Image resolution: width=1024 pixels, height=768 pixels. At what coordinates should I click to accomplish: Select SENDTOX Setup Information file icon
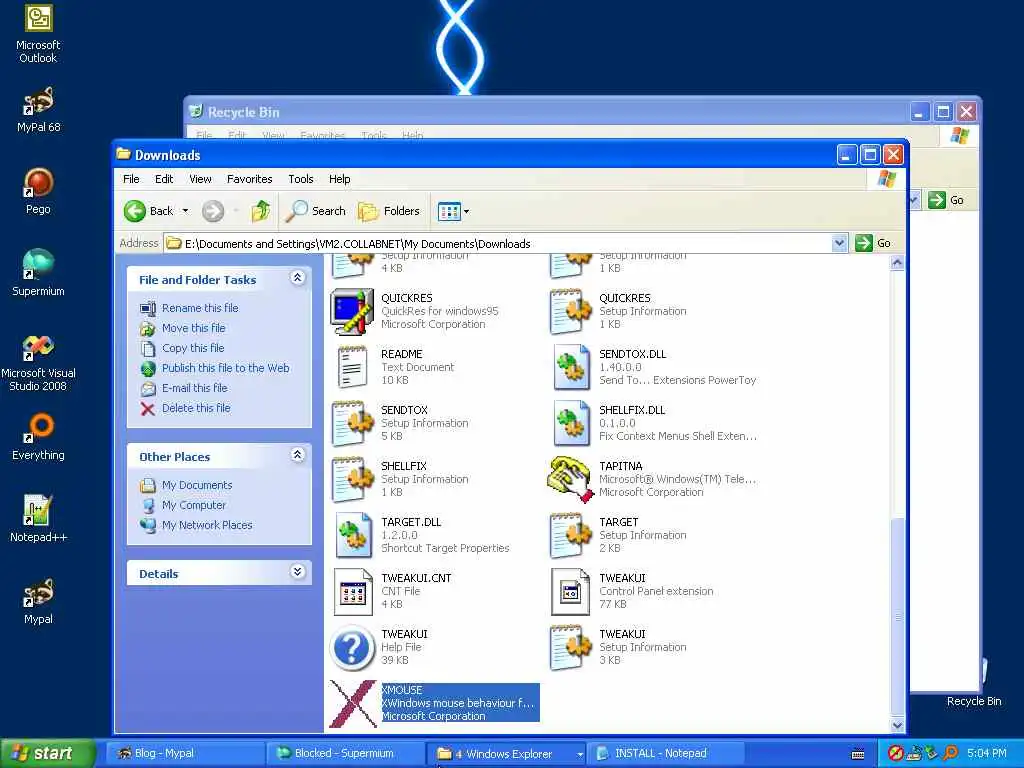pyautogui.click(x=352, y=423)
